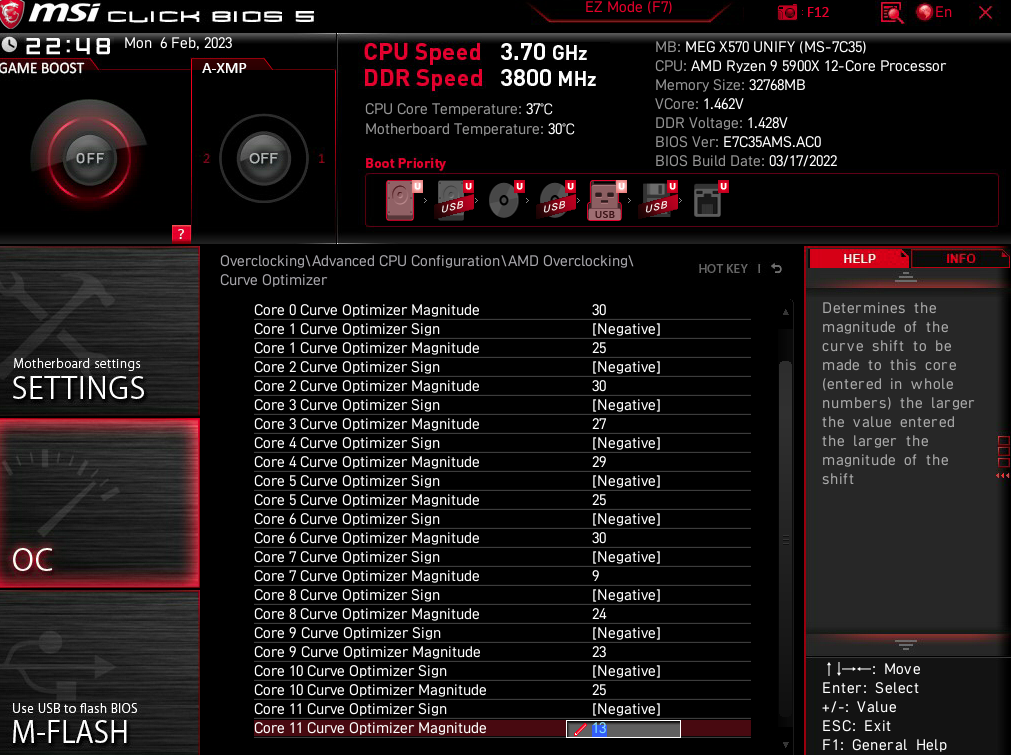
Task: Select the USB key boot device icon
Action: [x=606, y=201]
